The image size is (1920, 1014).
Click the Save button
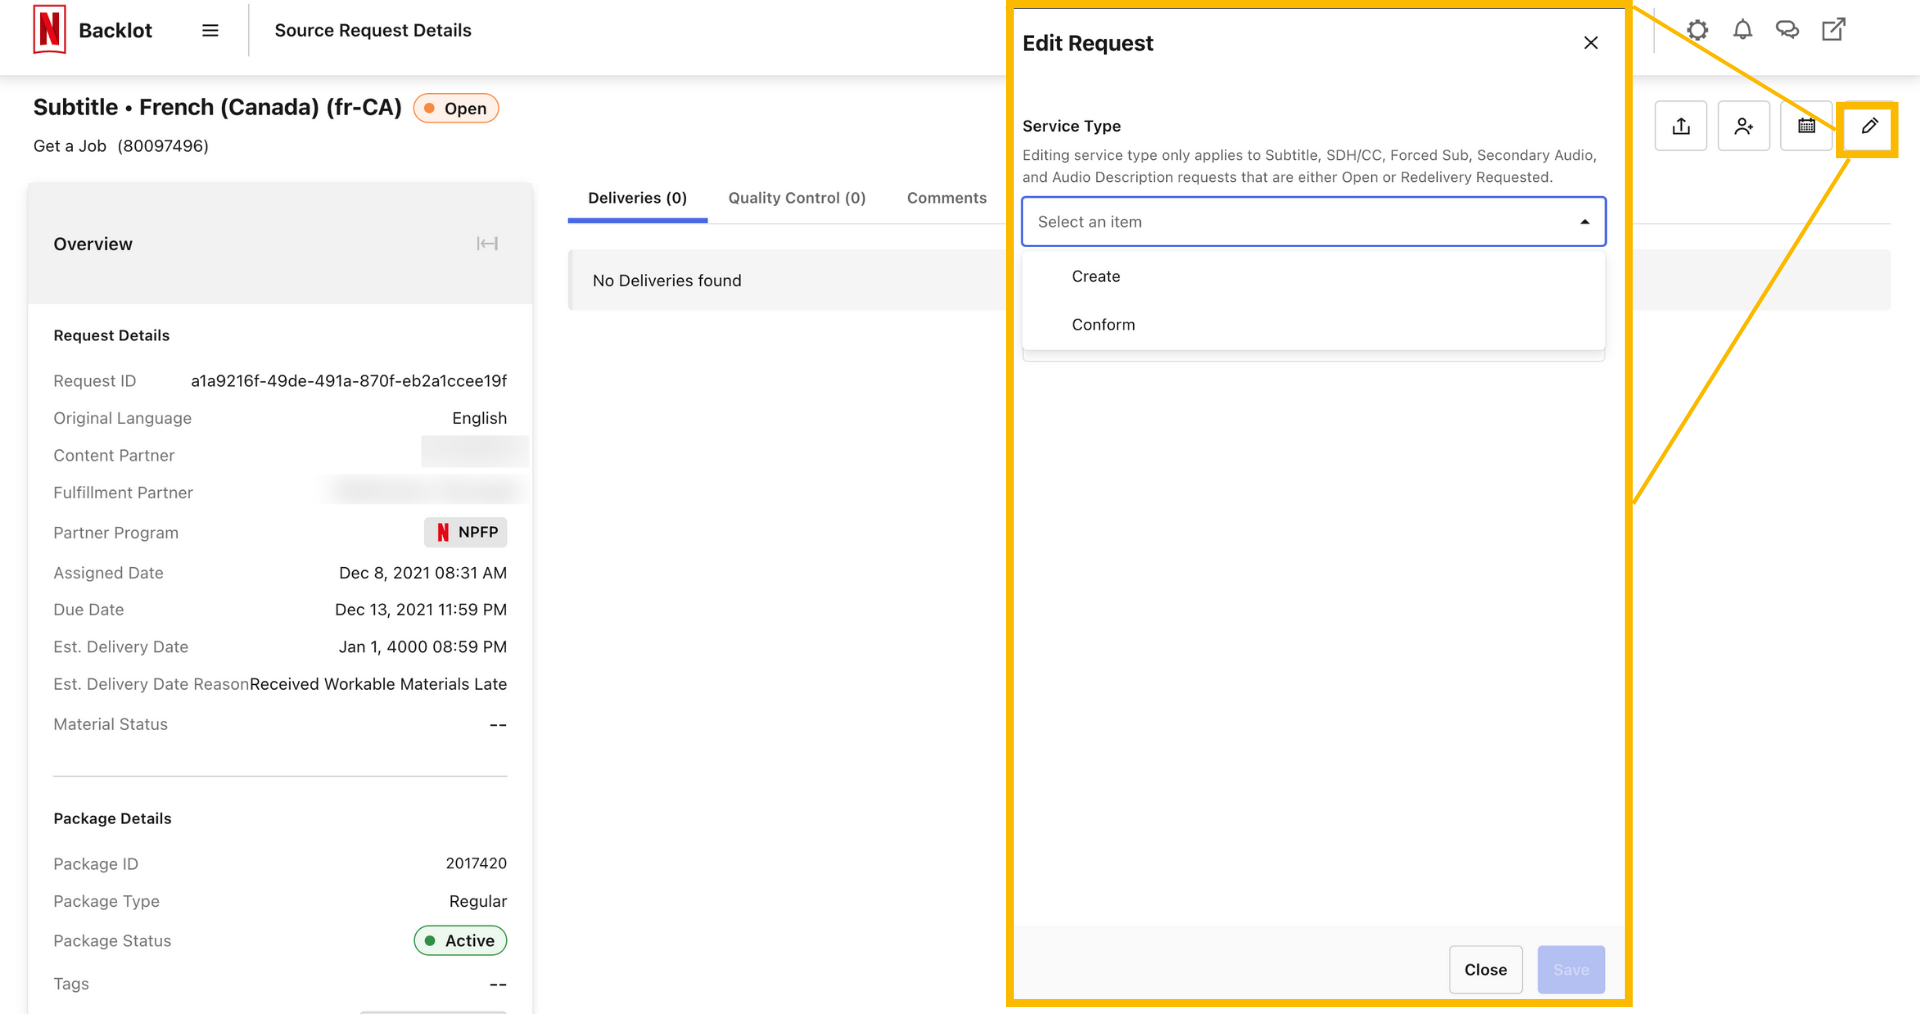click(x=1570, y=969)
